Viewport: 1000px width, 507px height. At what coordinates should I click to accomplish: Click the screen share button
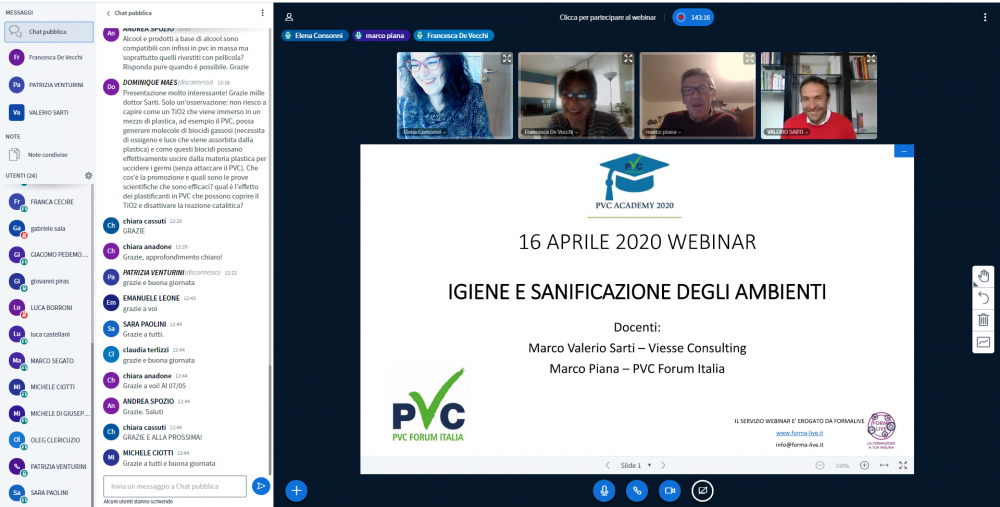tap(702, 490)
